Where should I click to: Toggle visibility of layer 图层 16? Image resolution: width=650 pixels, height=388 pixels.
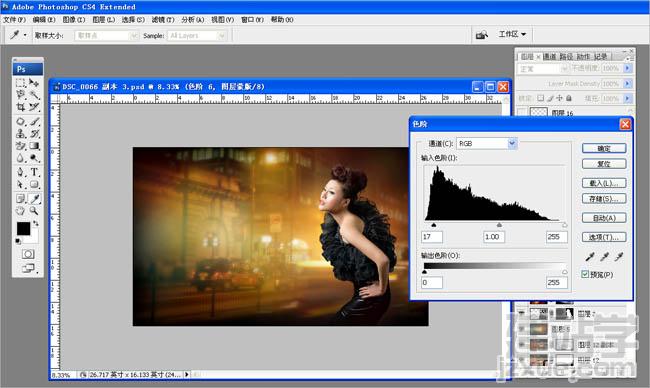(522, 112)
